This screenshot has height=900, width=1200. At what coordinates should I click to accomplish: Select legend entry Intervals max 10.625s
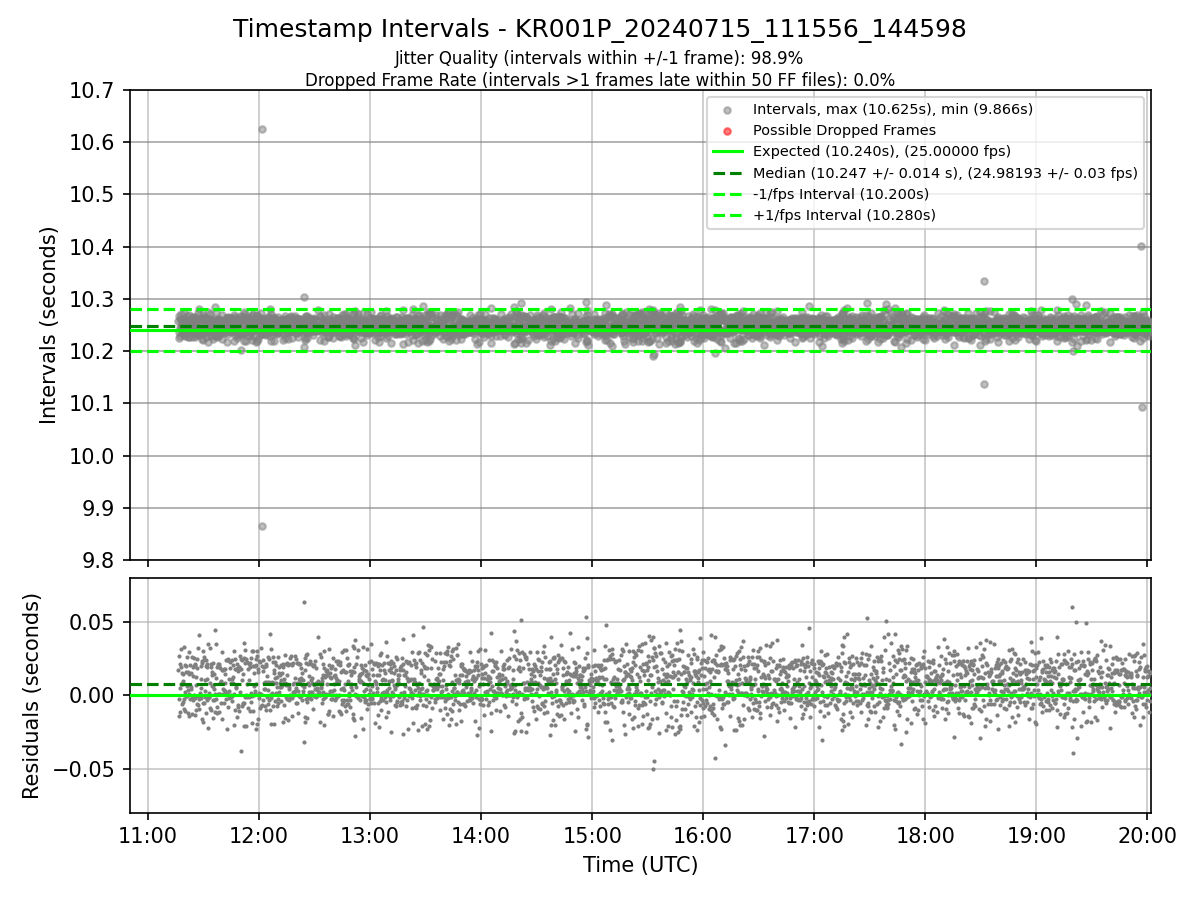pyautogui.click(x=893, y=109)
